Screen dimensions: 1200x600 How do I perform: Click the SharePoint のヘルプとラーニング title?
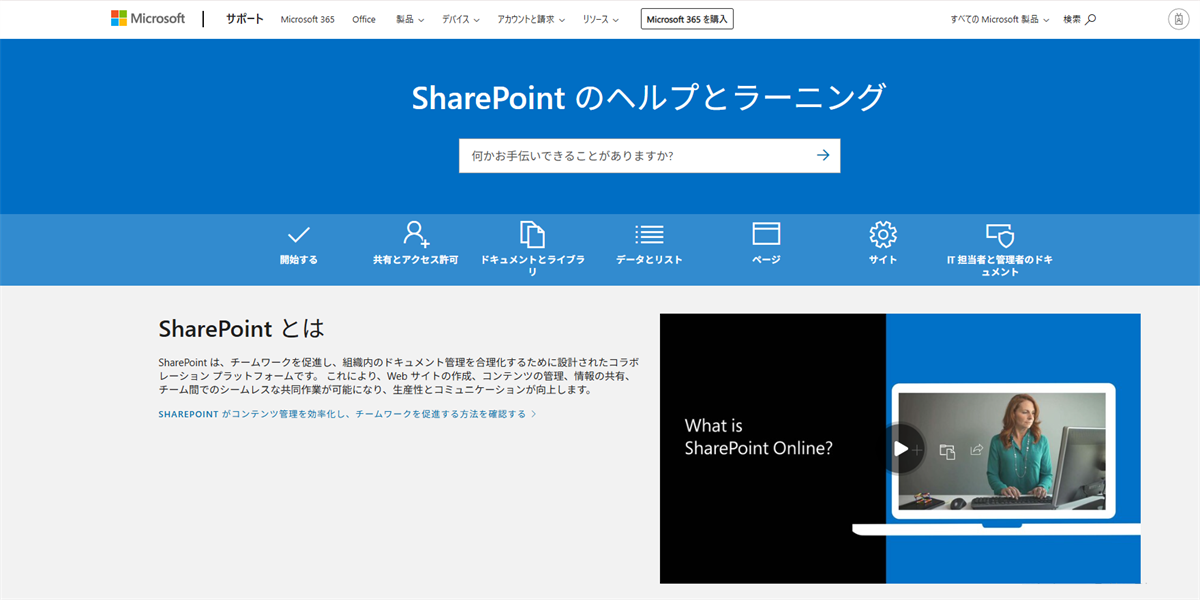point(649,97)
